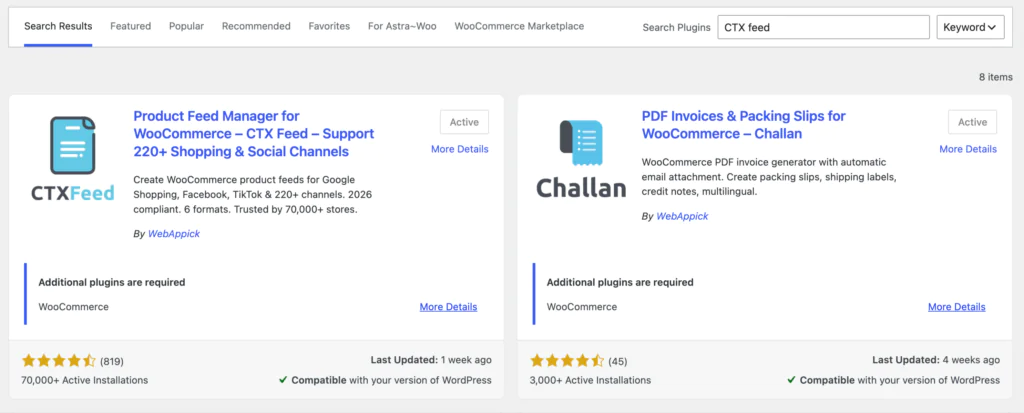Click the CTX Feed plugin description text
This screenshot has width=1024, height=413.
click(x=253, y=195)
